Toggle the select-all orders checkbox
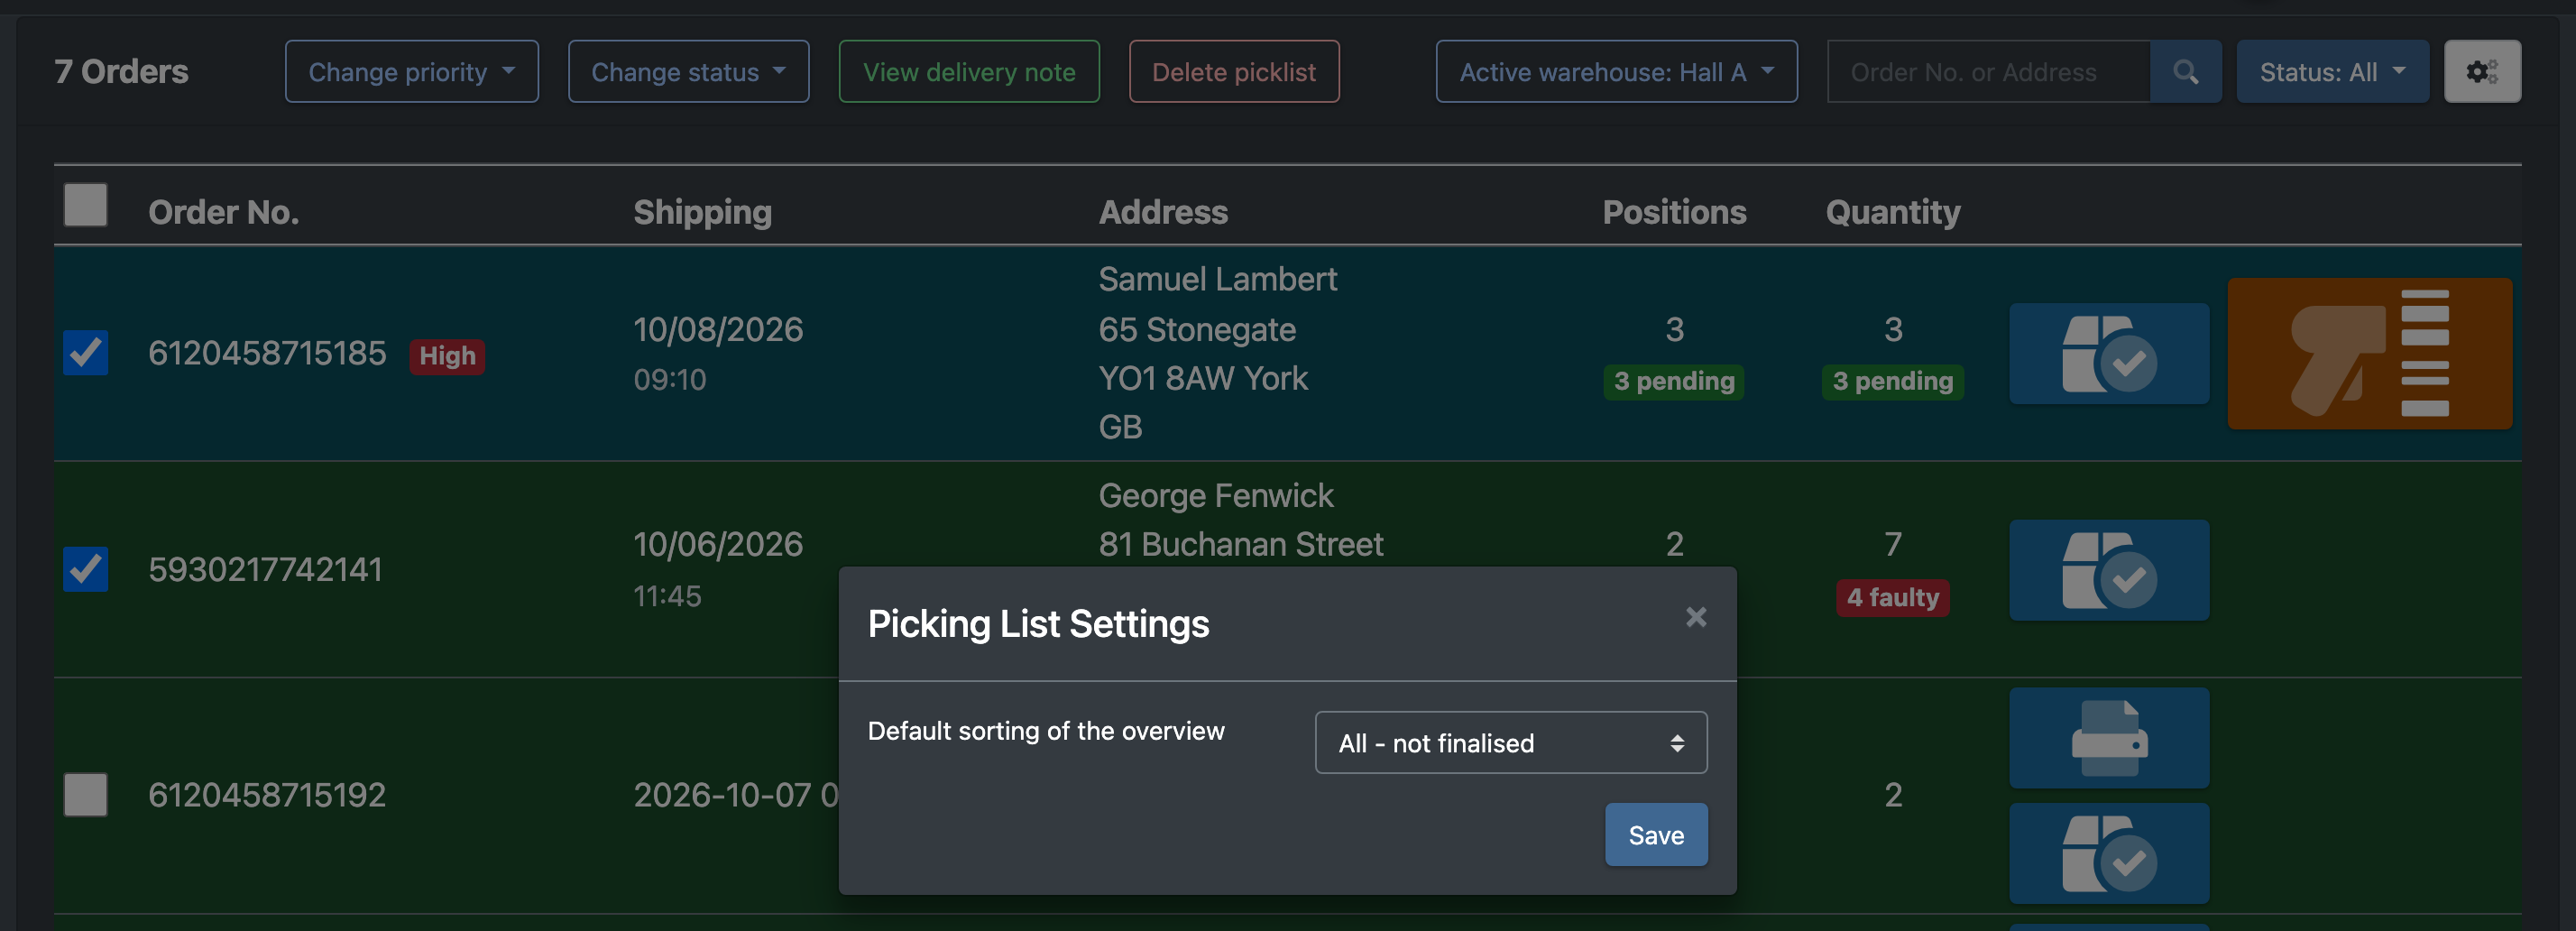Screen dimensions: 2576x931 point(86,205)
